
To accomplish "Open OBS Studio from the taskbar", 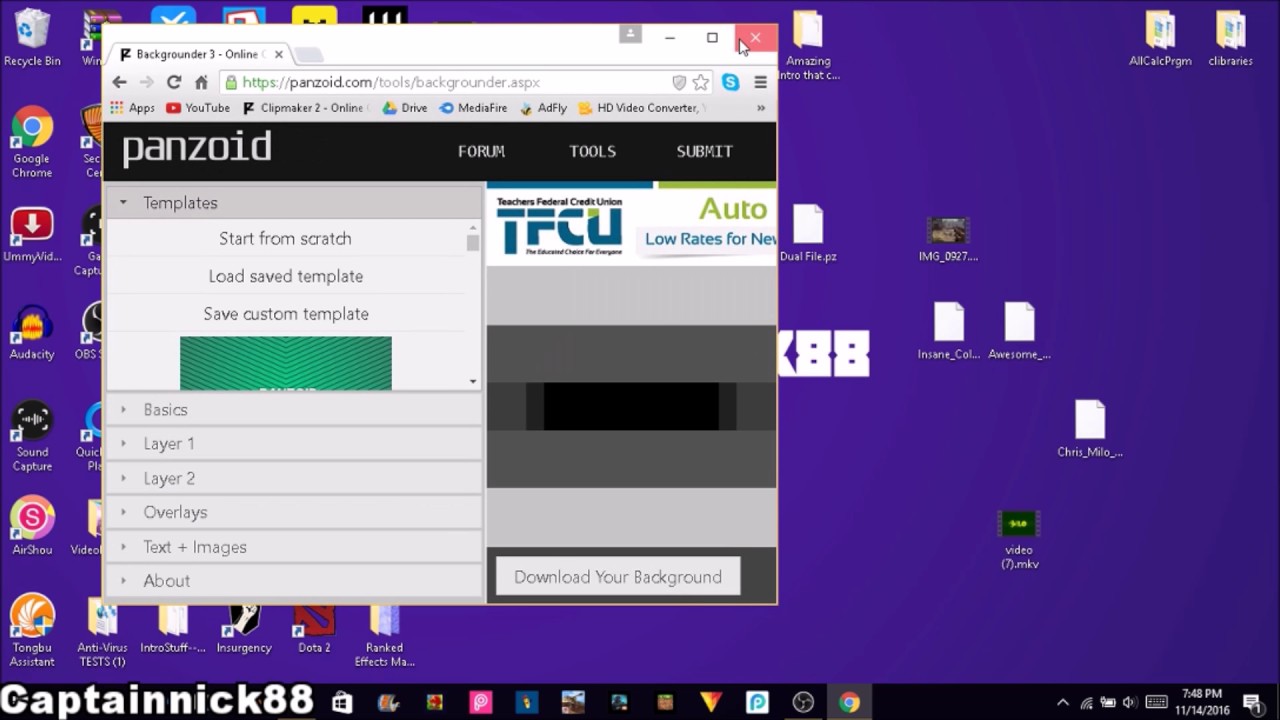I will (803, 703).
